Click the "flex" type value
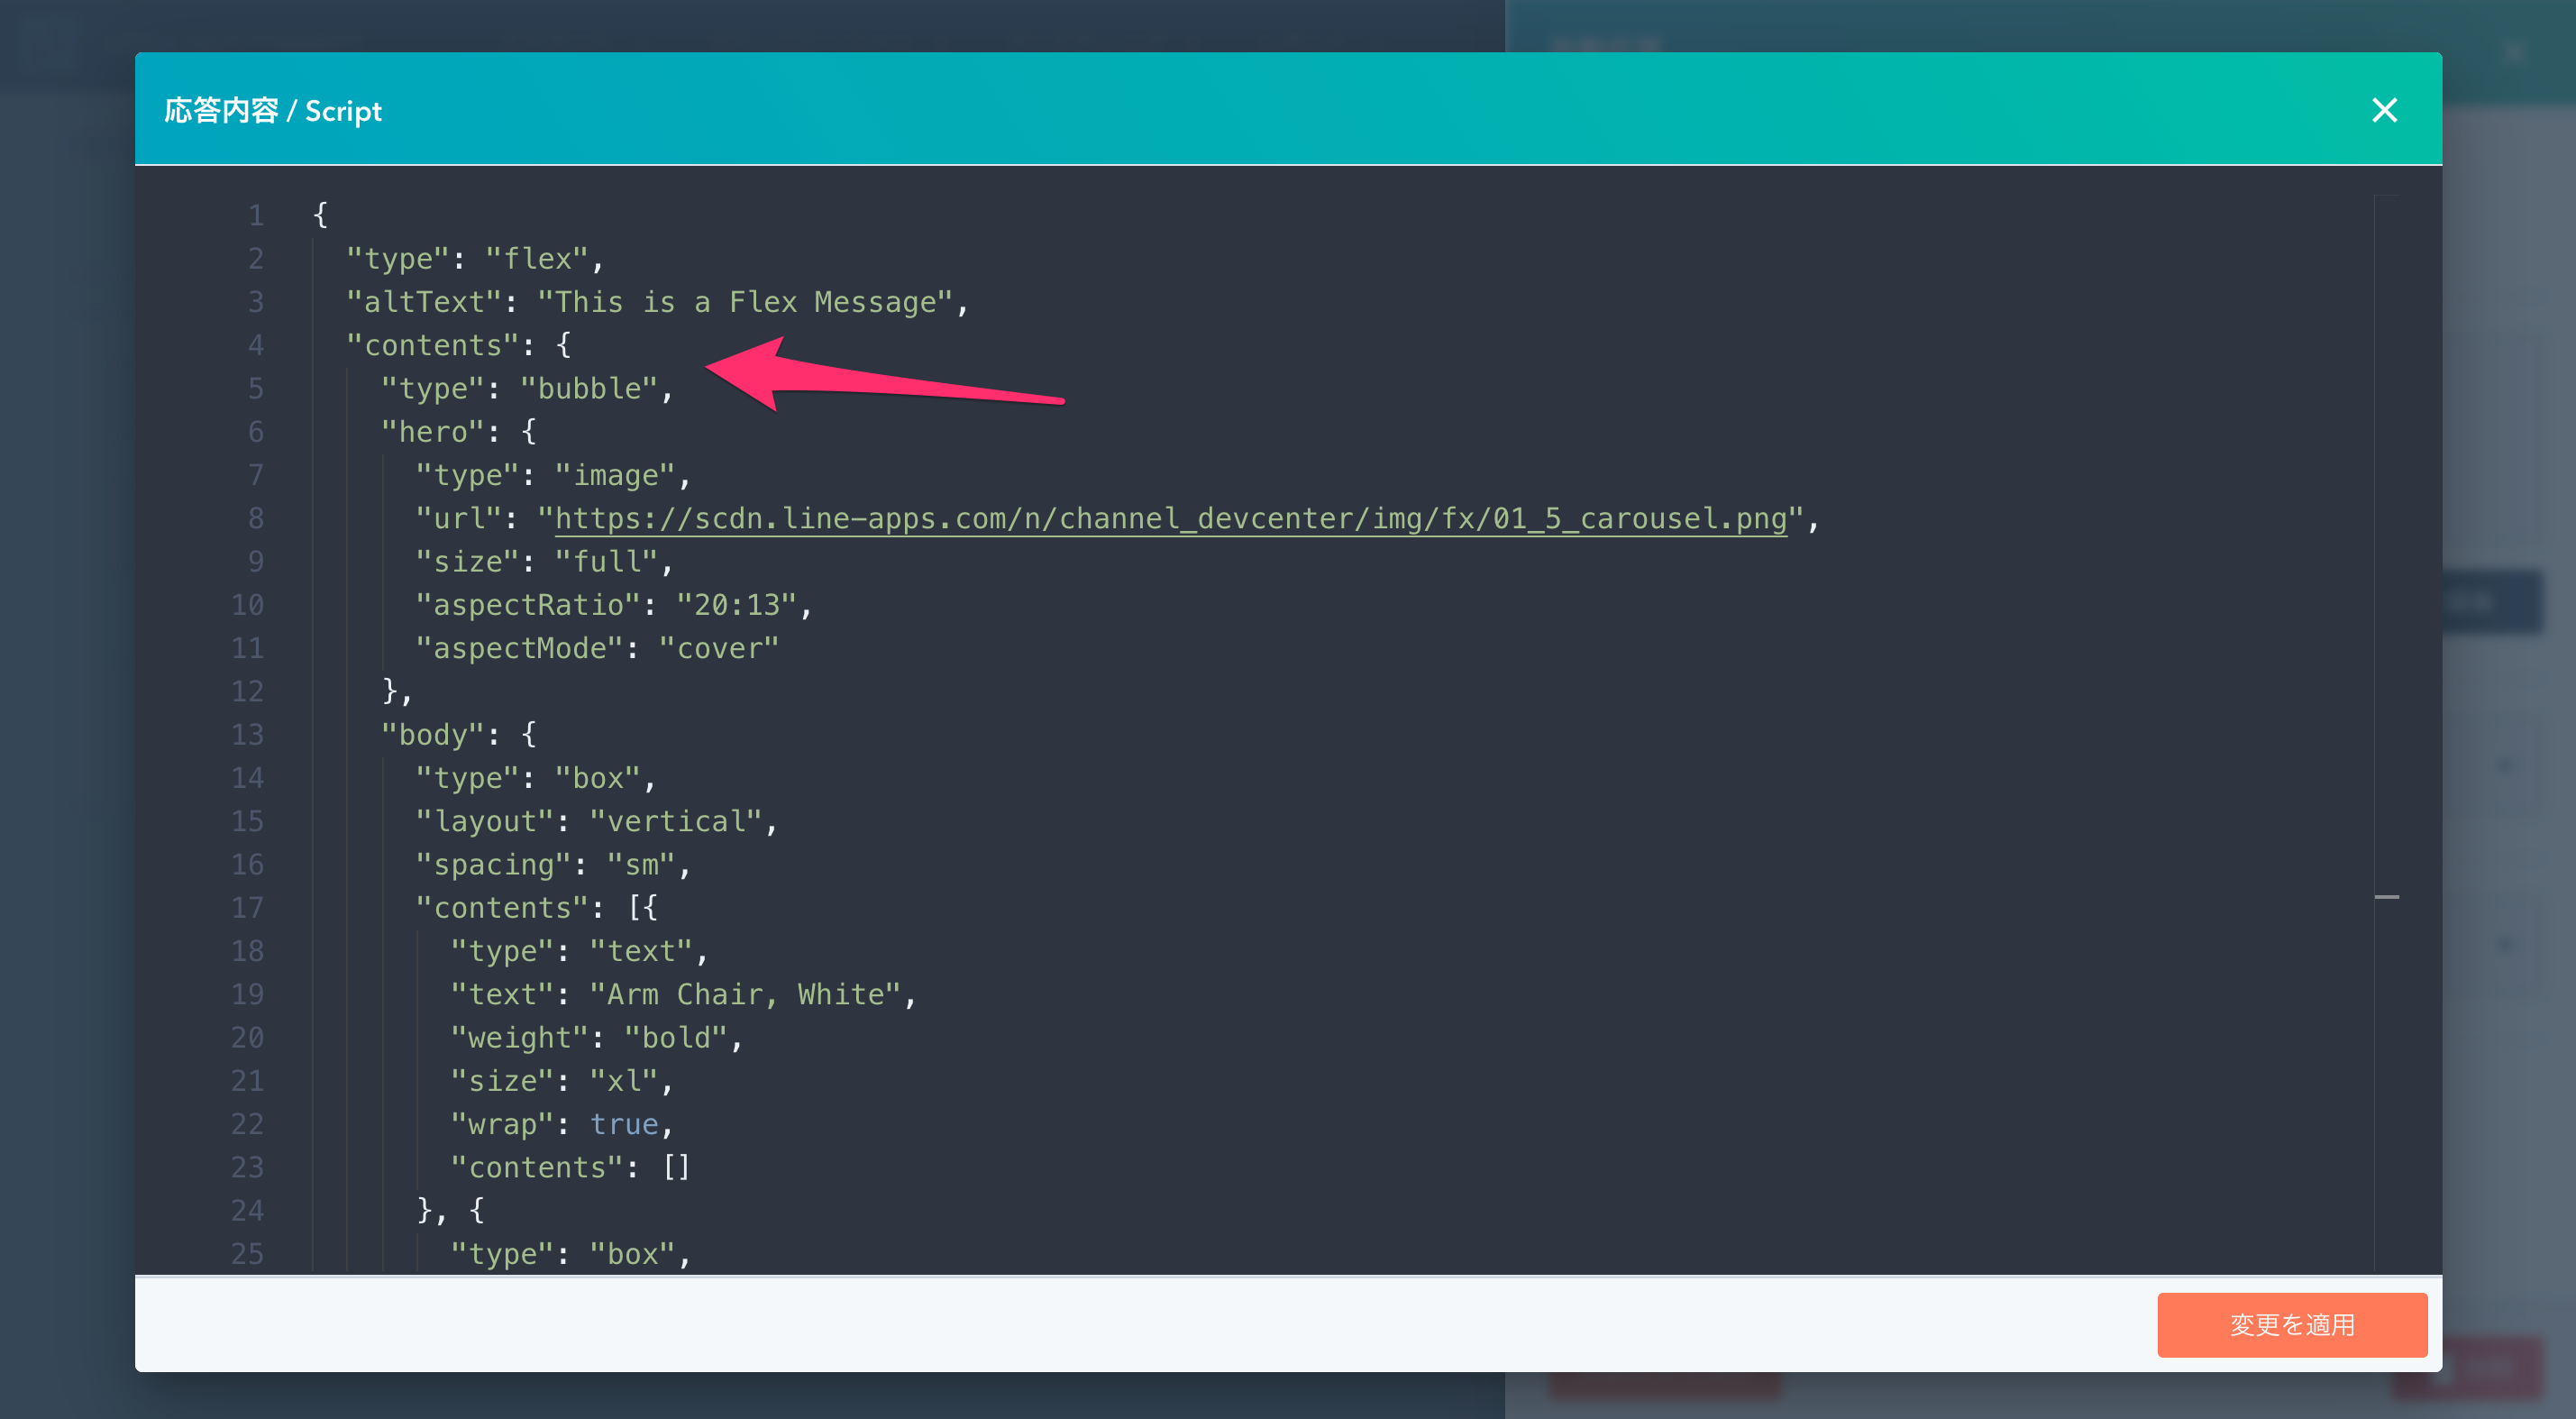Image resolution: width=2576 pixels, height=1419 pixels. pos(537,259)
